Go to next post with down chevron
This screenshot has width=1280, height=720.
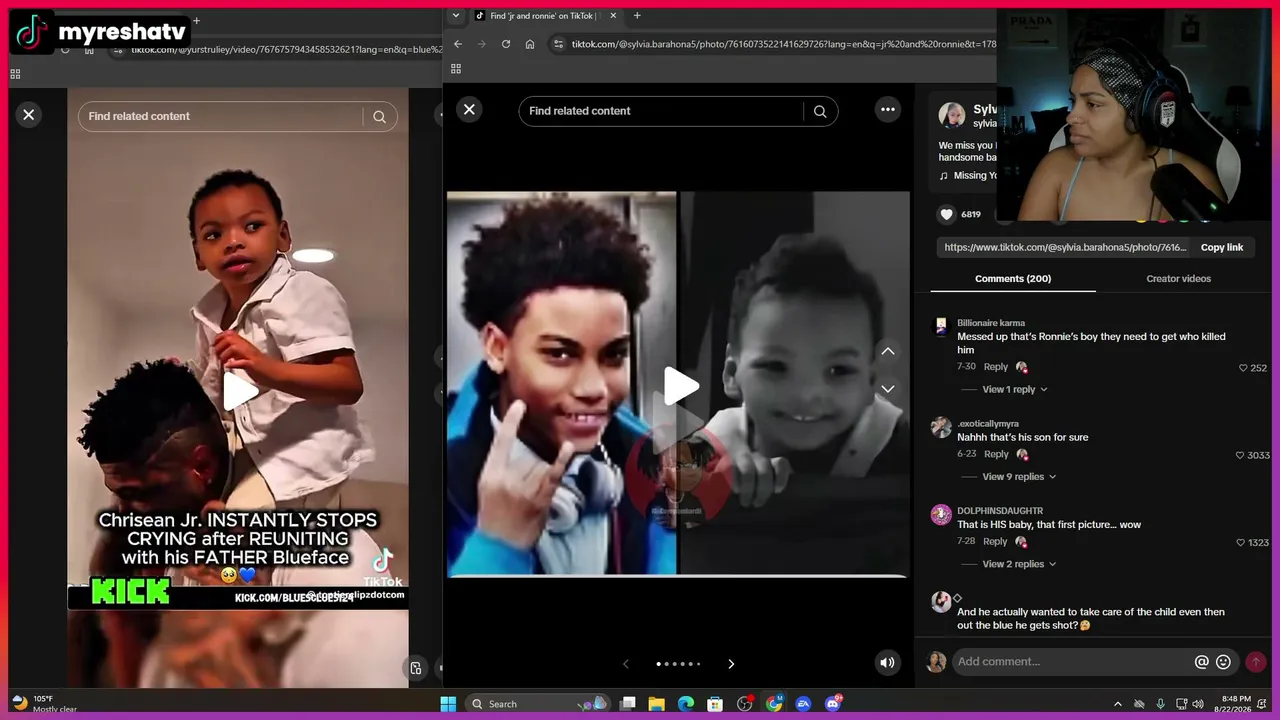[x=887, y=389]
